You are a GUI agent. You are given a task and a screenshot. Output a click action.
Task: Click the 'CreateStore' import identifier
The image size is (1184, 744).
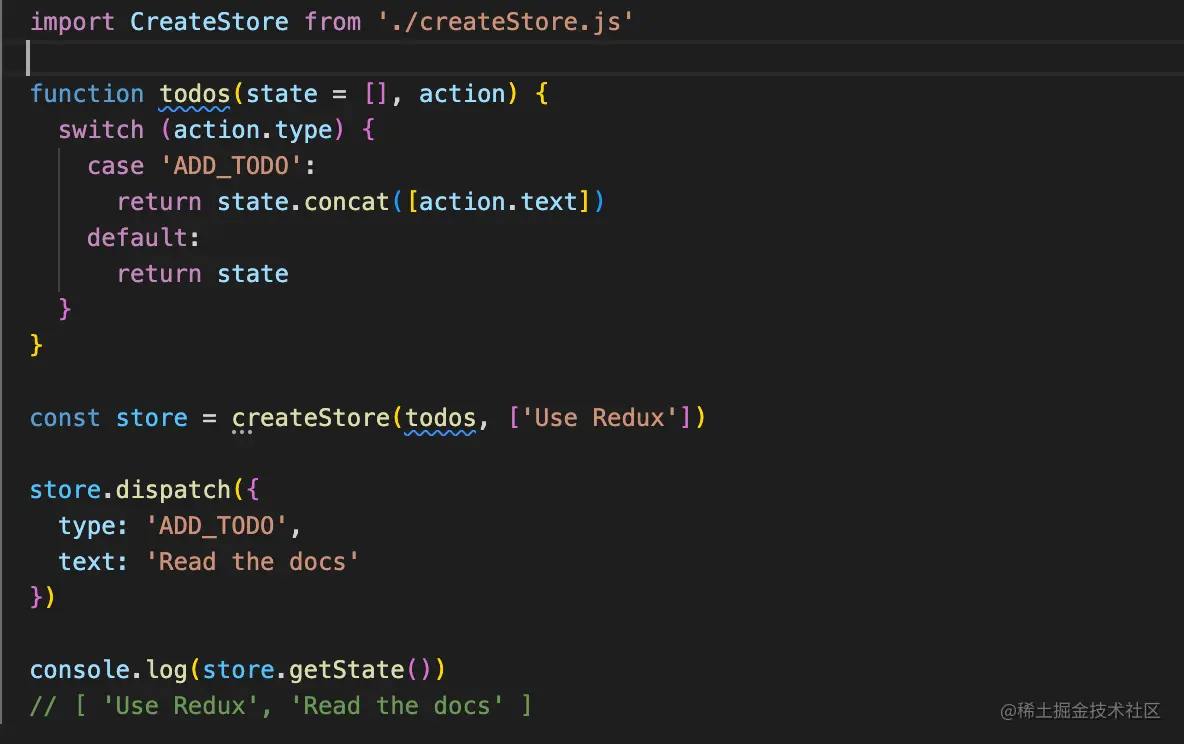[209, 22]
